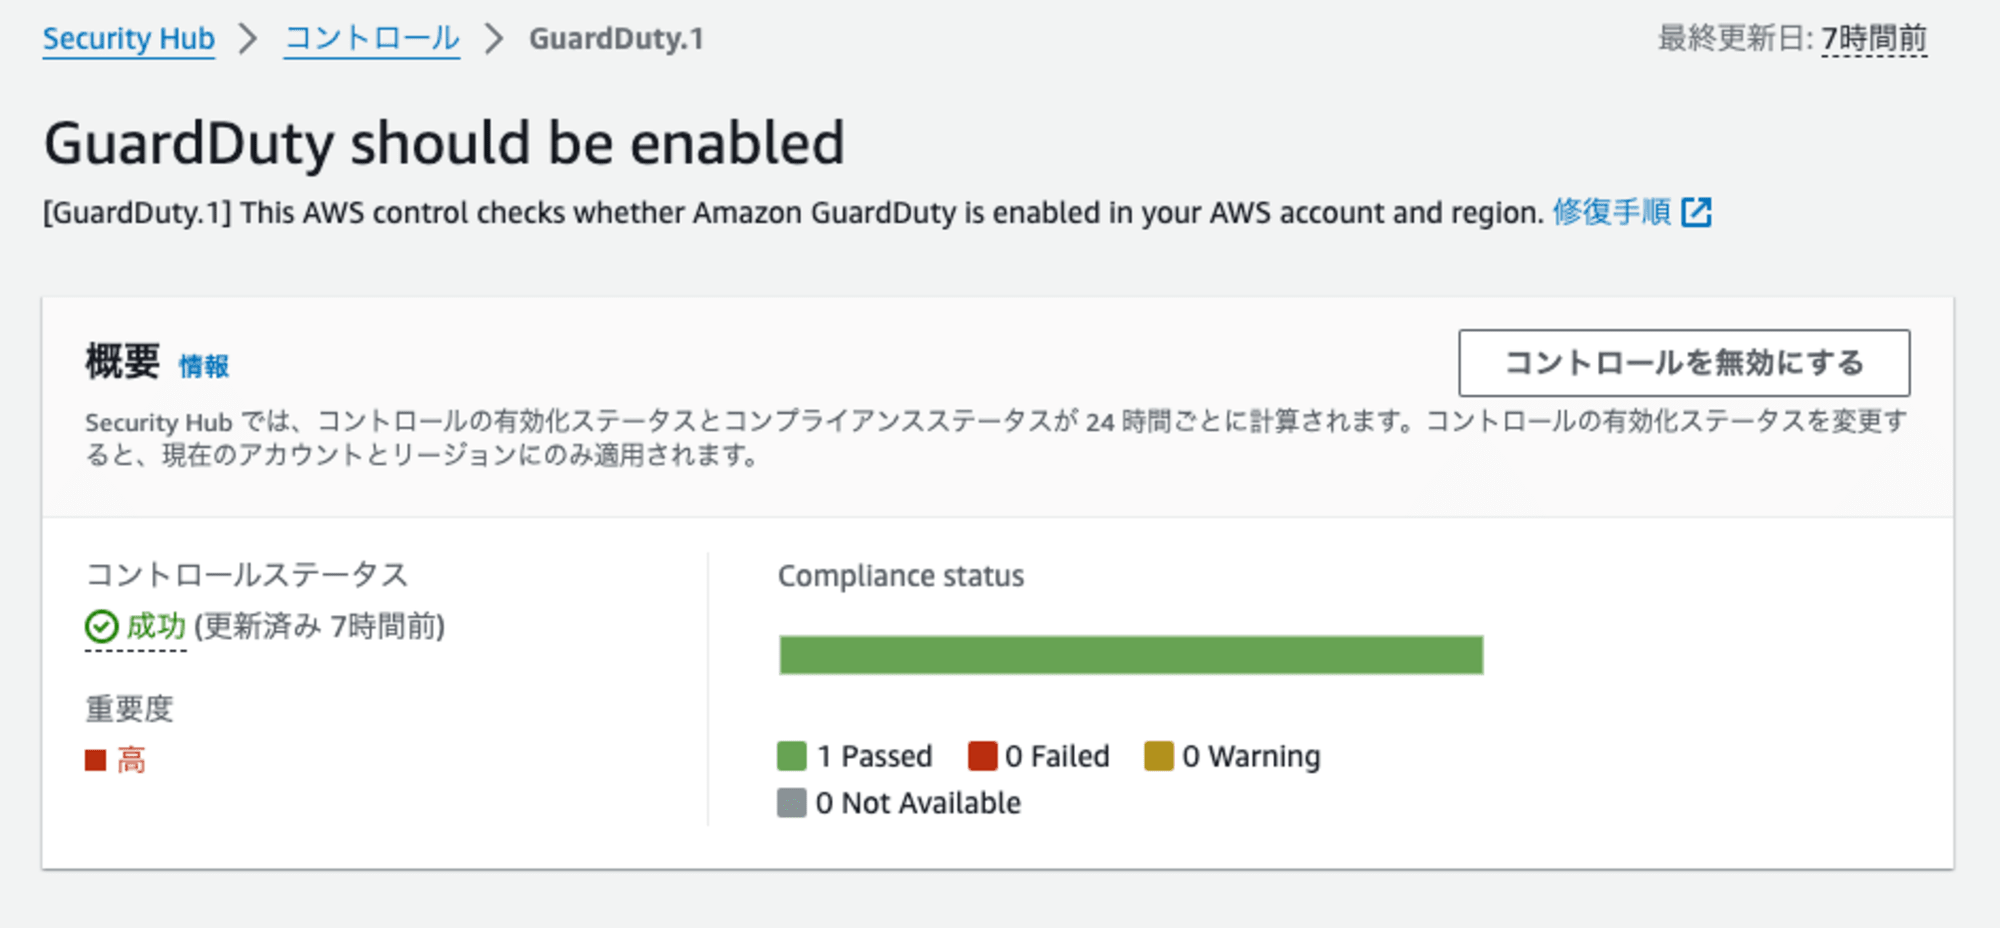Click GuardDuty.1 breadcrumb text
The image size is (2000, 928).
(x=616, y=39)
